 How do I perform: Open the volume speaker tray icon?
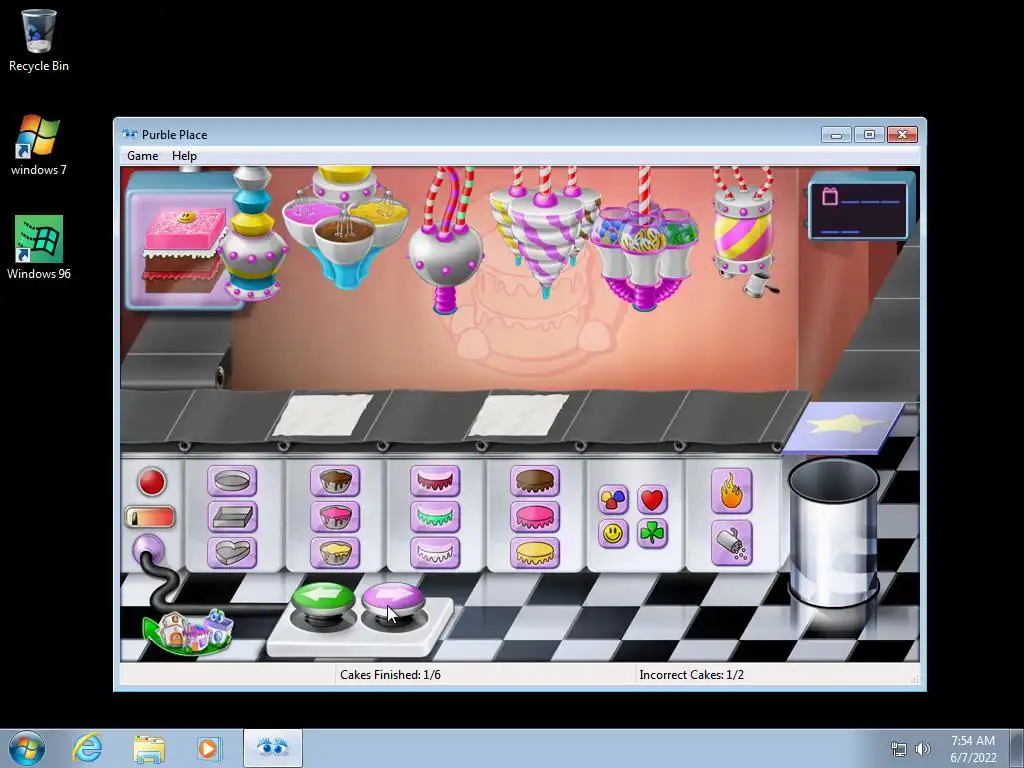(x=923, y=749)
